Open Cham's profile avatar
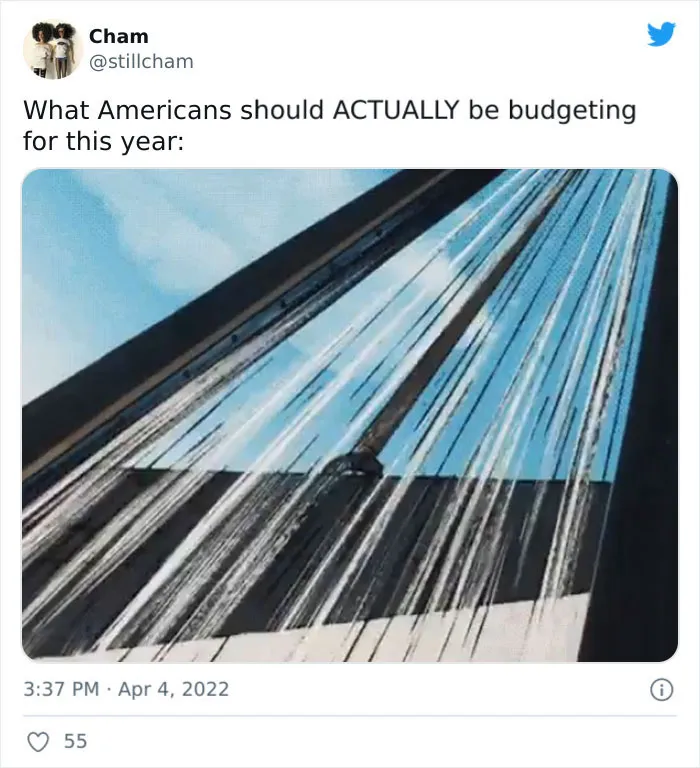 tap(53, 49)
